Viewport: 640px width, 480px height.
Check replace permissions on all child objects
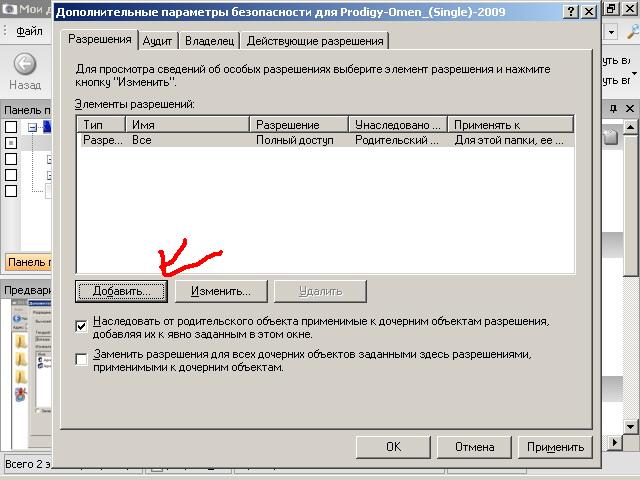coord(82,360)
